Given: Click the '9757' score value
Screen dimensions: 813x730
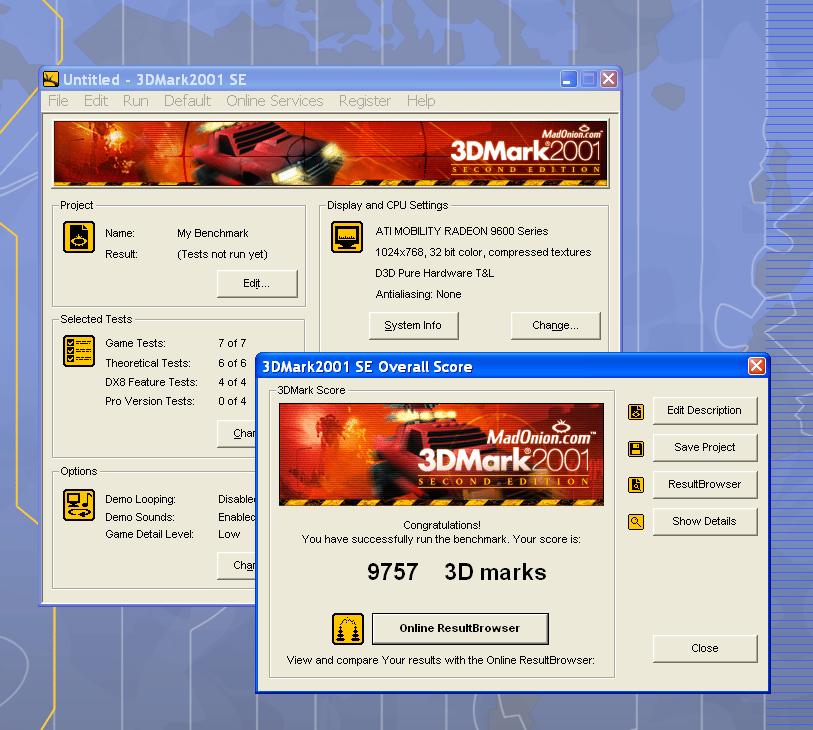Looking at the screenshot, I should coord(393,572).
